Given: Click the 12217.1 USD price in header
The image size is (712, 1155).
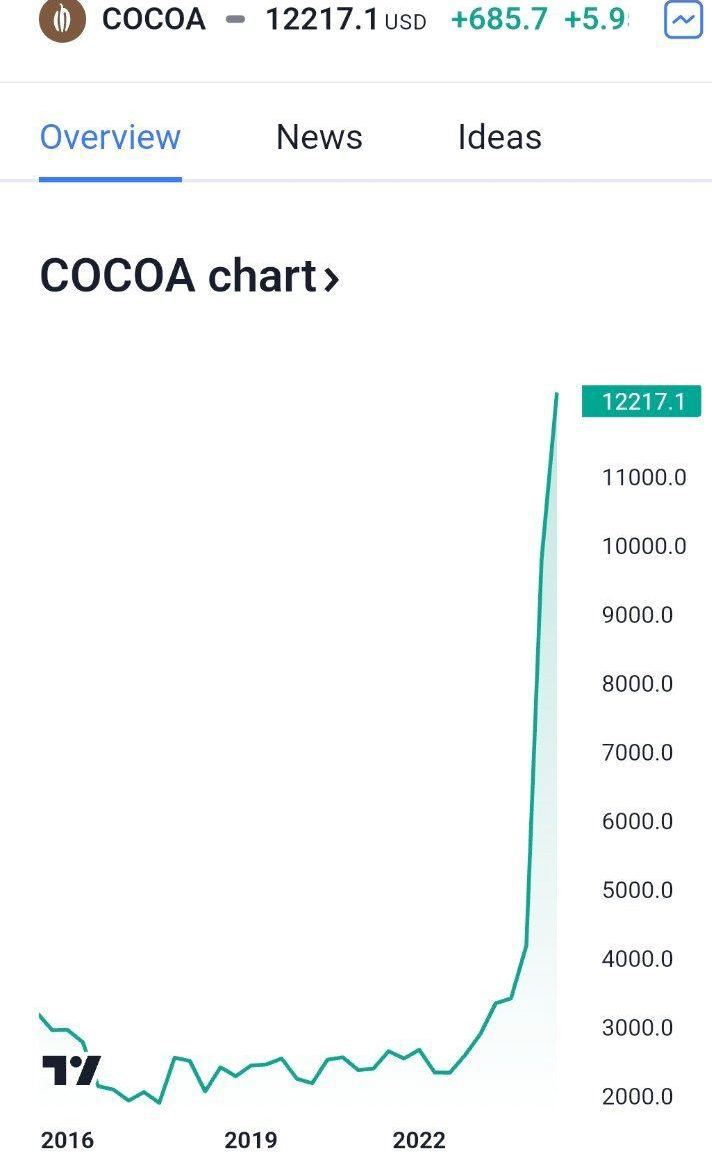Looking at the screenshot, I should [x=345, y=20].
